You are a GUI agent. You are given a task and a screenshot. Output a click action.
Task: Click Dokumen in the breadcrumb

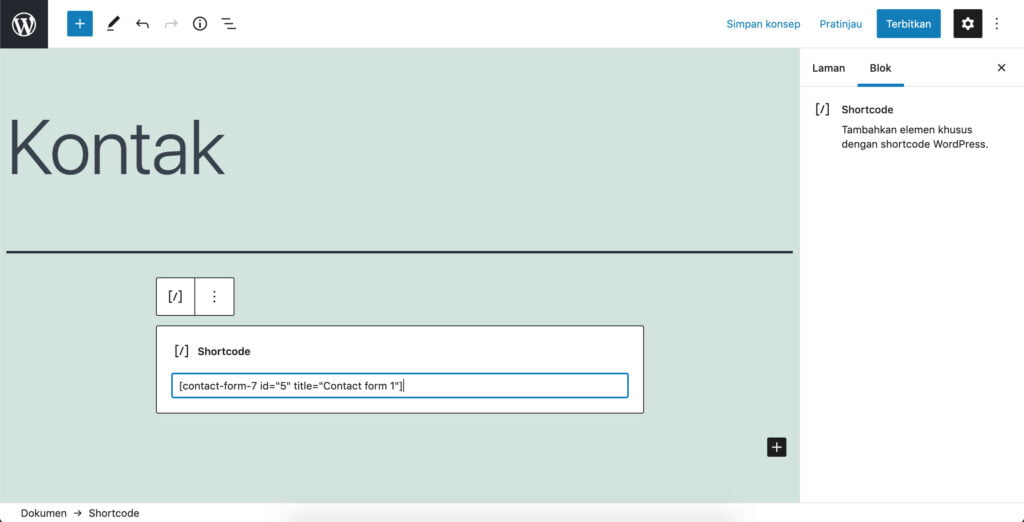click(44, 514)
